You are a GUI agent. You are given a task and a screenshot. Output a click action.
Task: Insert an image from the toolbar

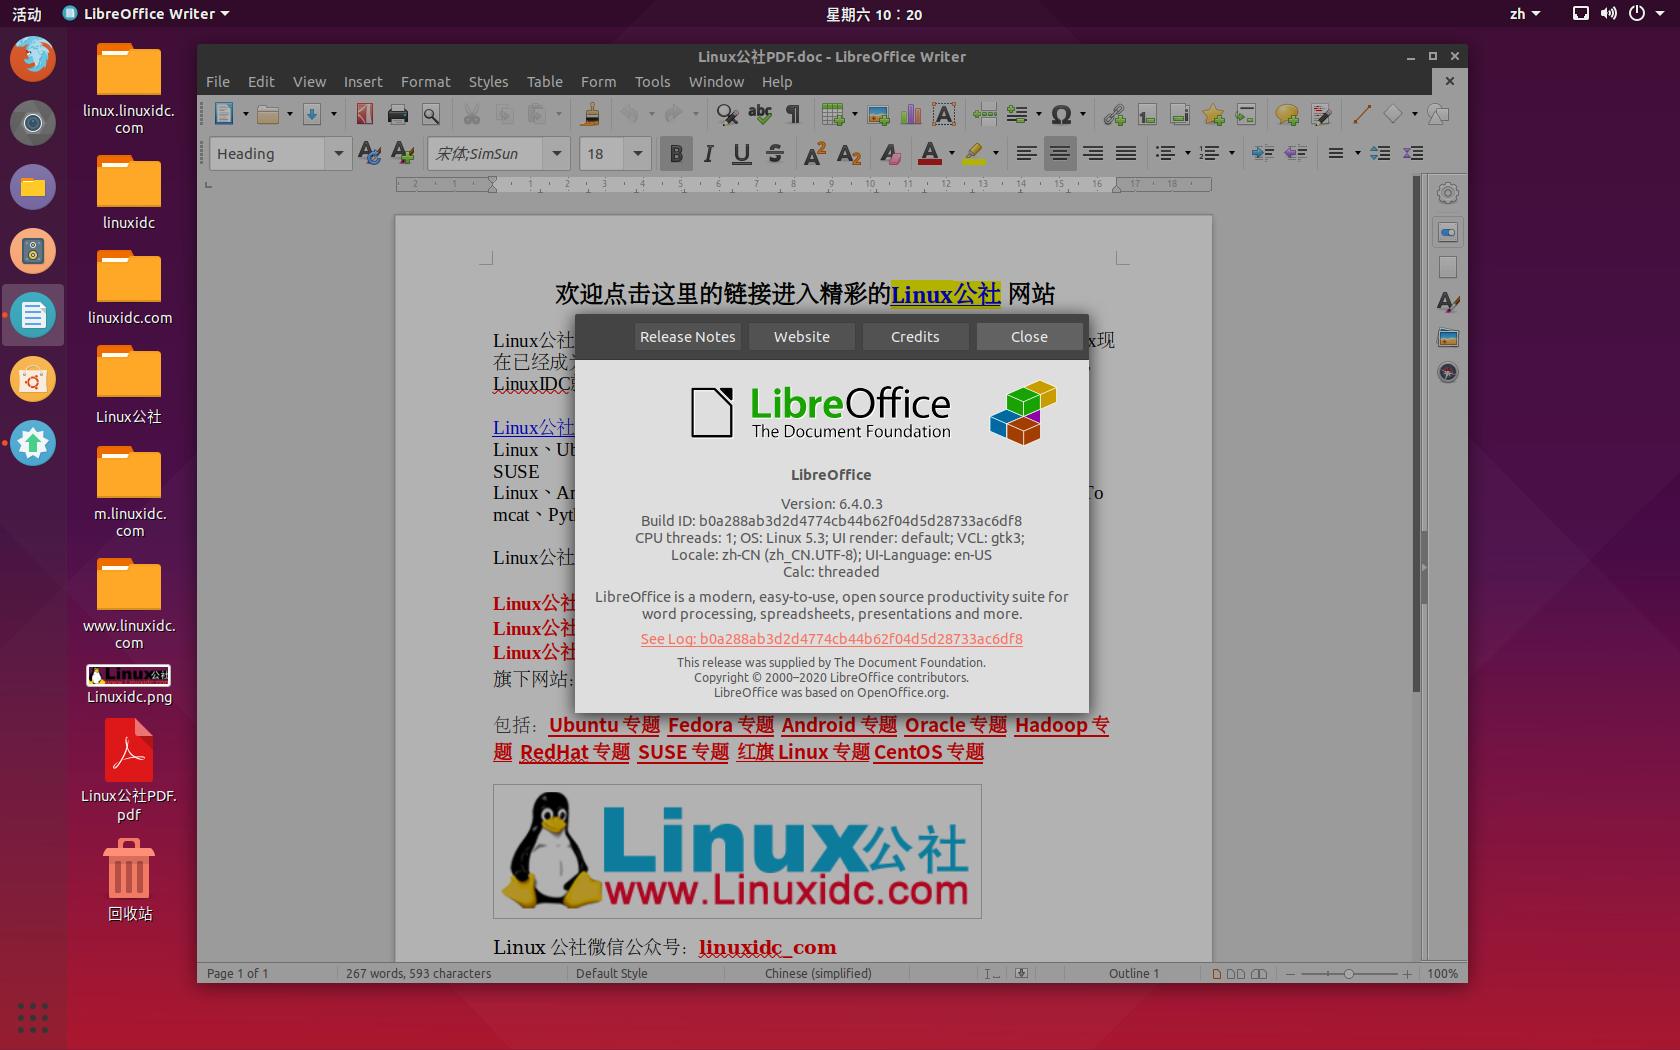point(879,114)
